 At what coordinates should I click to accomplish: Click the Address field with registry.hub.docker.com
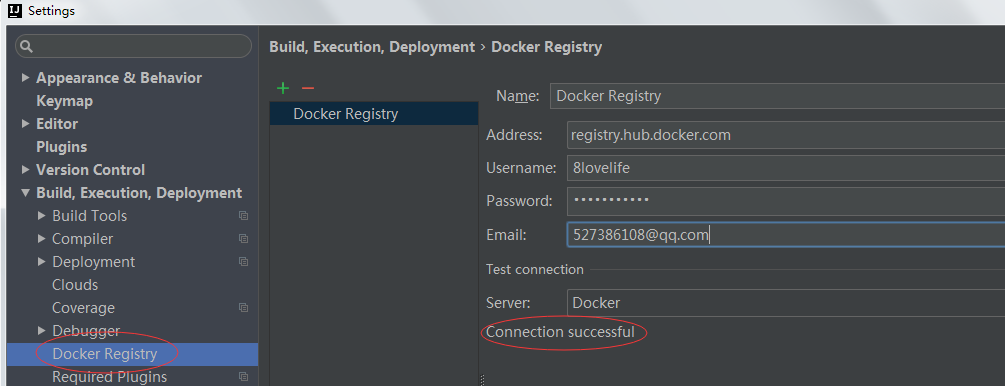coord(786,135)
